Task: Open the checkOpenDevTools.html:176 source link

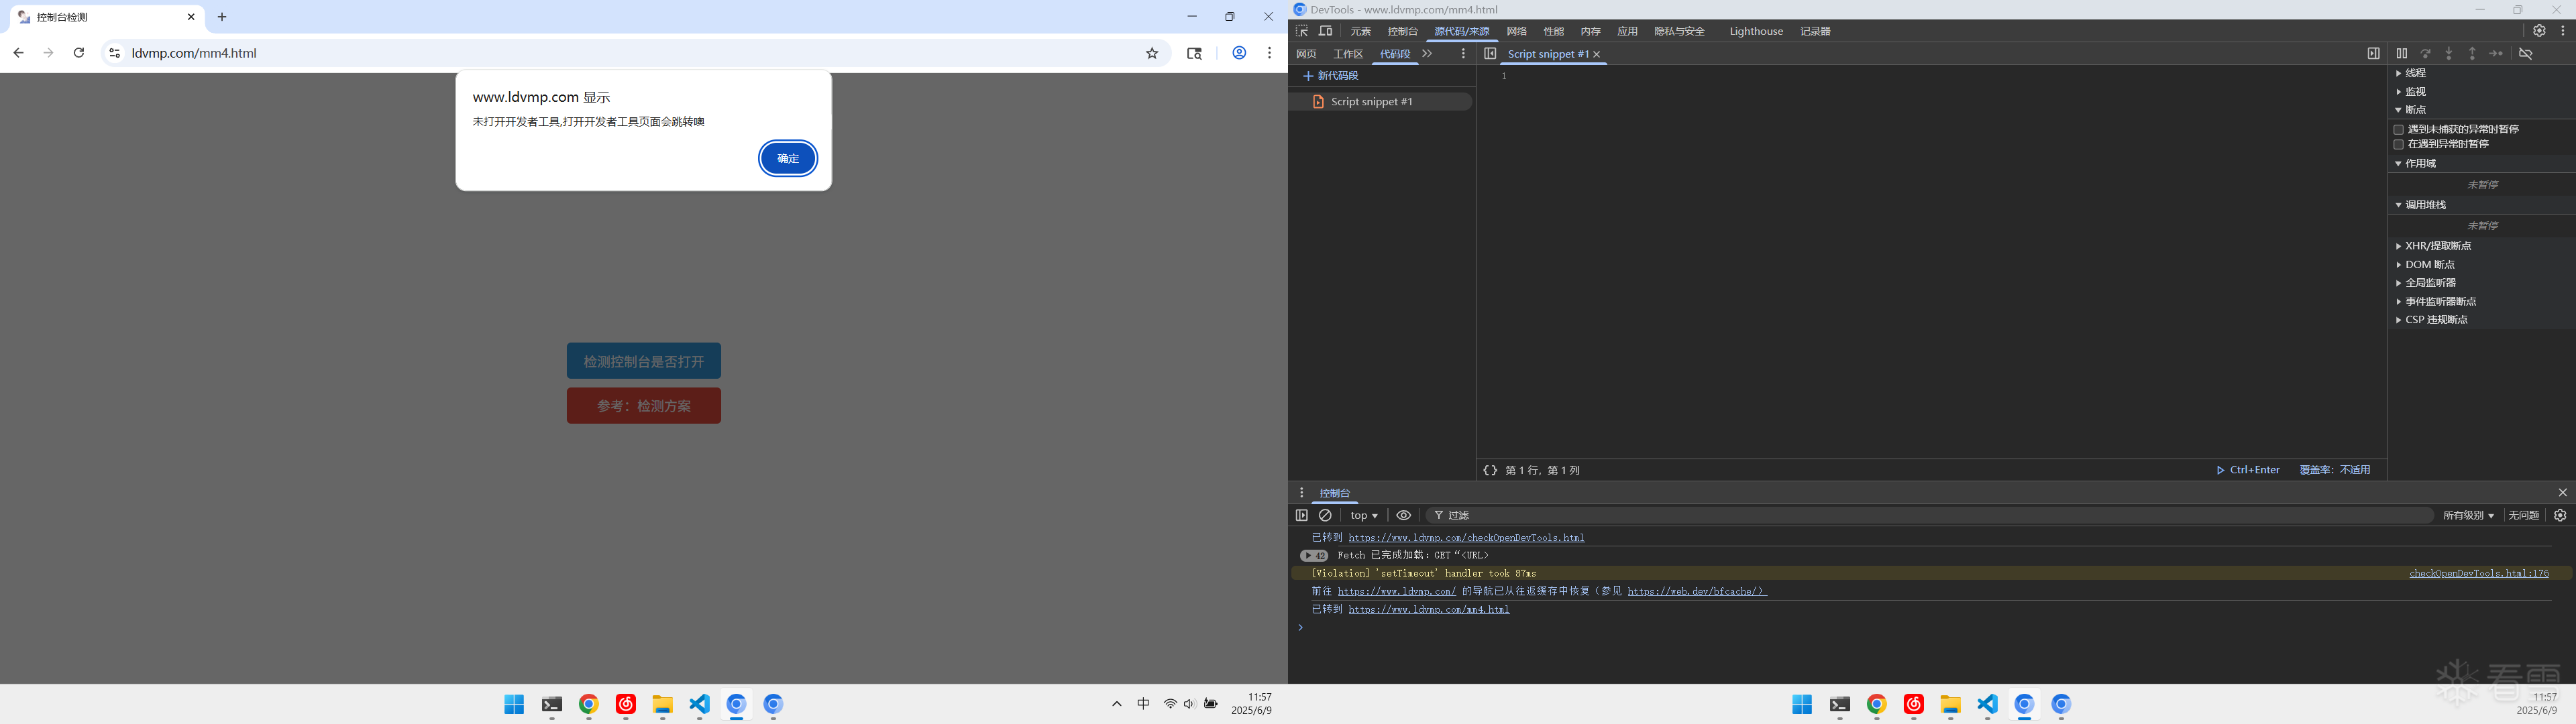Action: coord(2478,574)
